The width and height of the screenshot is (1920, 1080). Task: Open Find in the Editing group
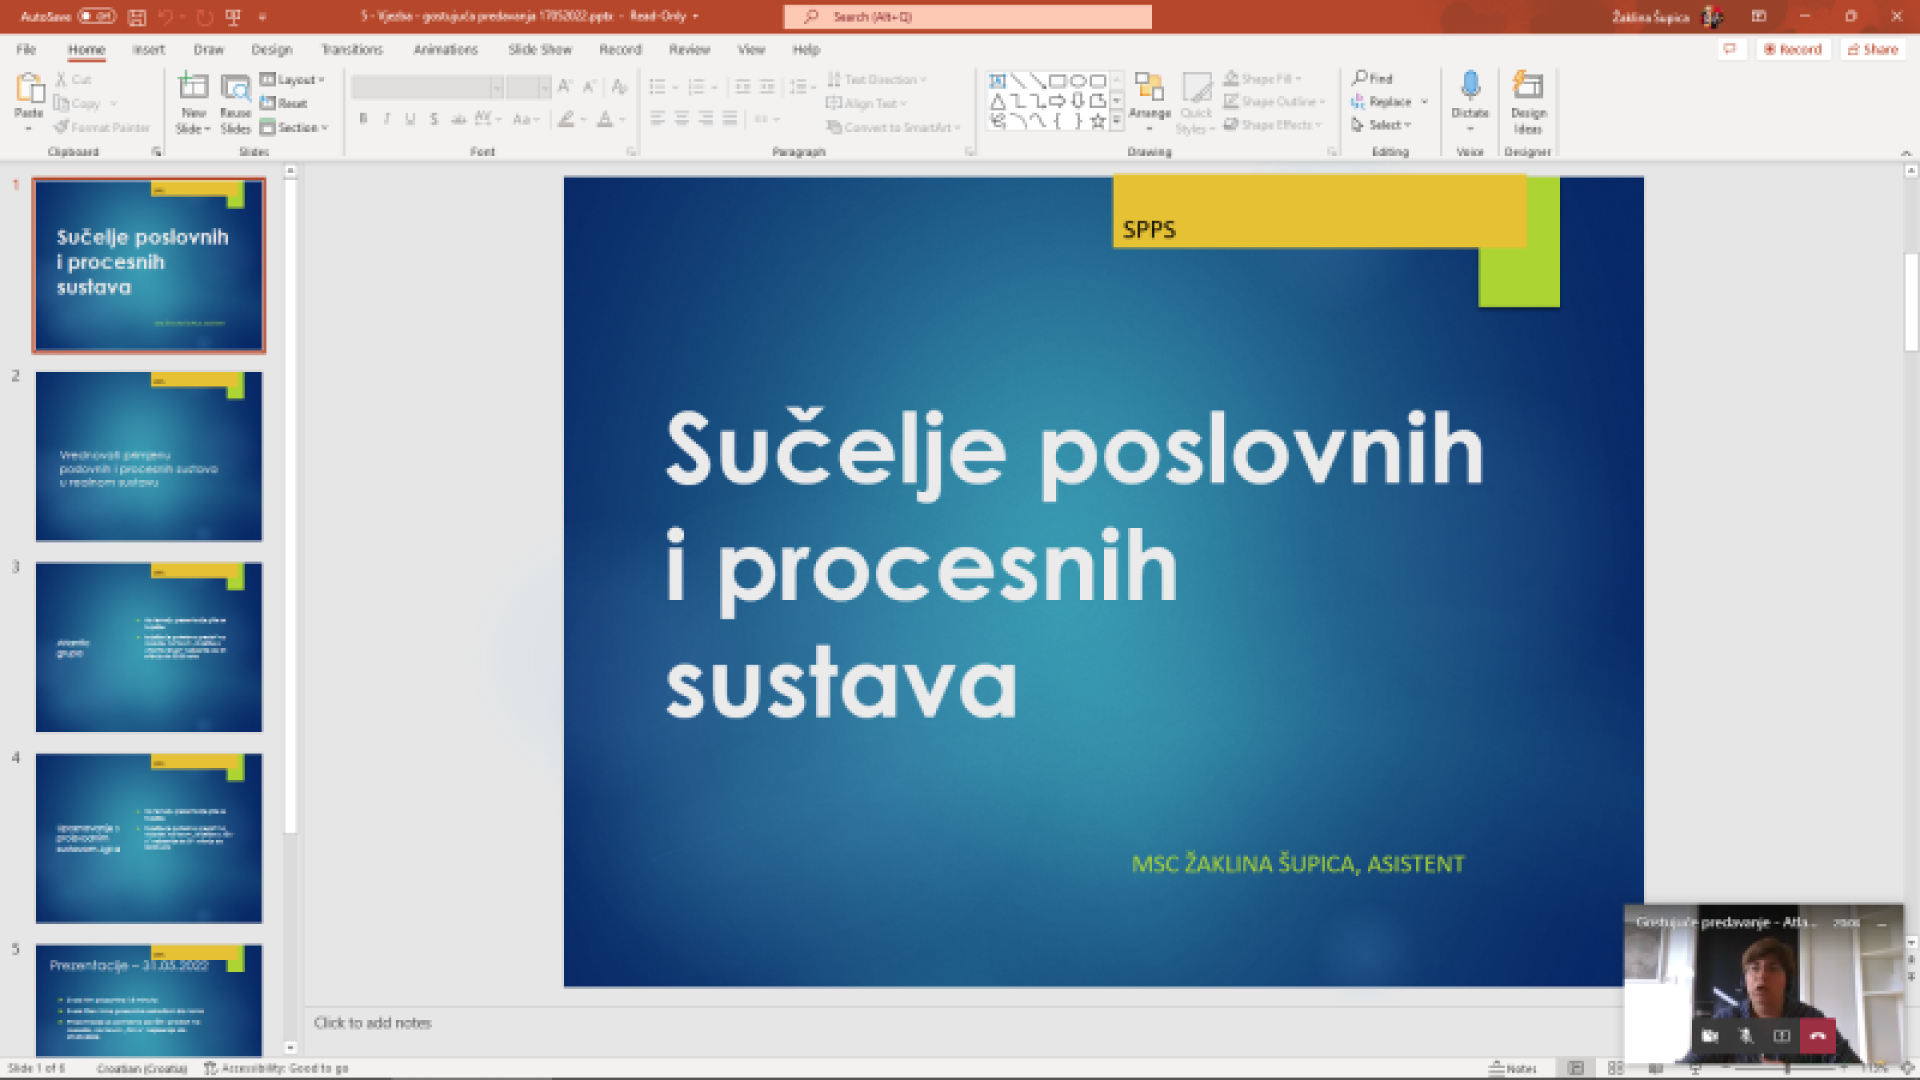coord(1377,77)
